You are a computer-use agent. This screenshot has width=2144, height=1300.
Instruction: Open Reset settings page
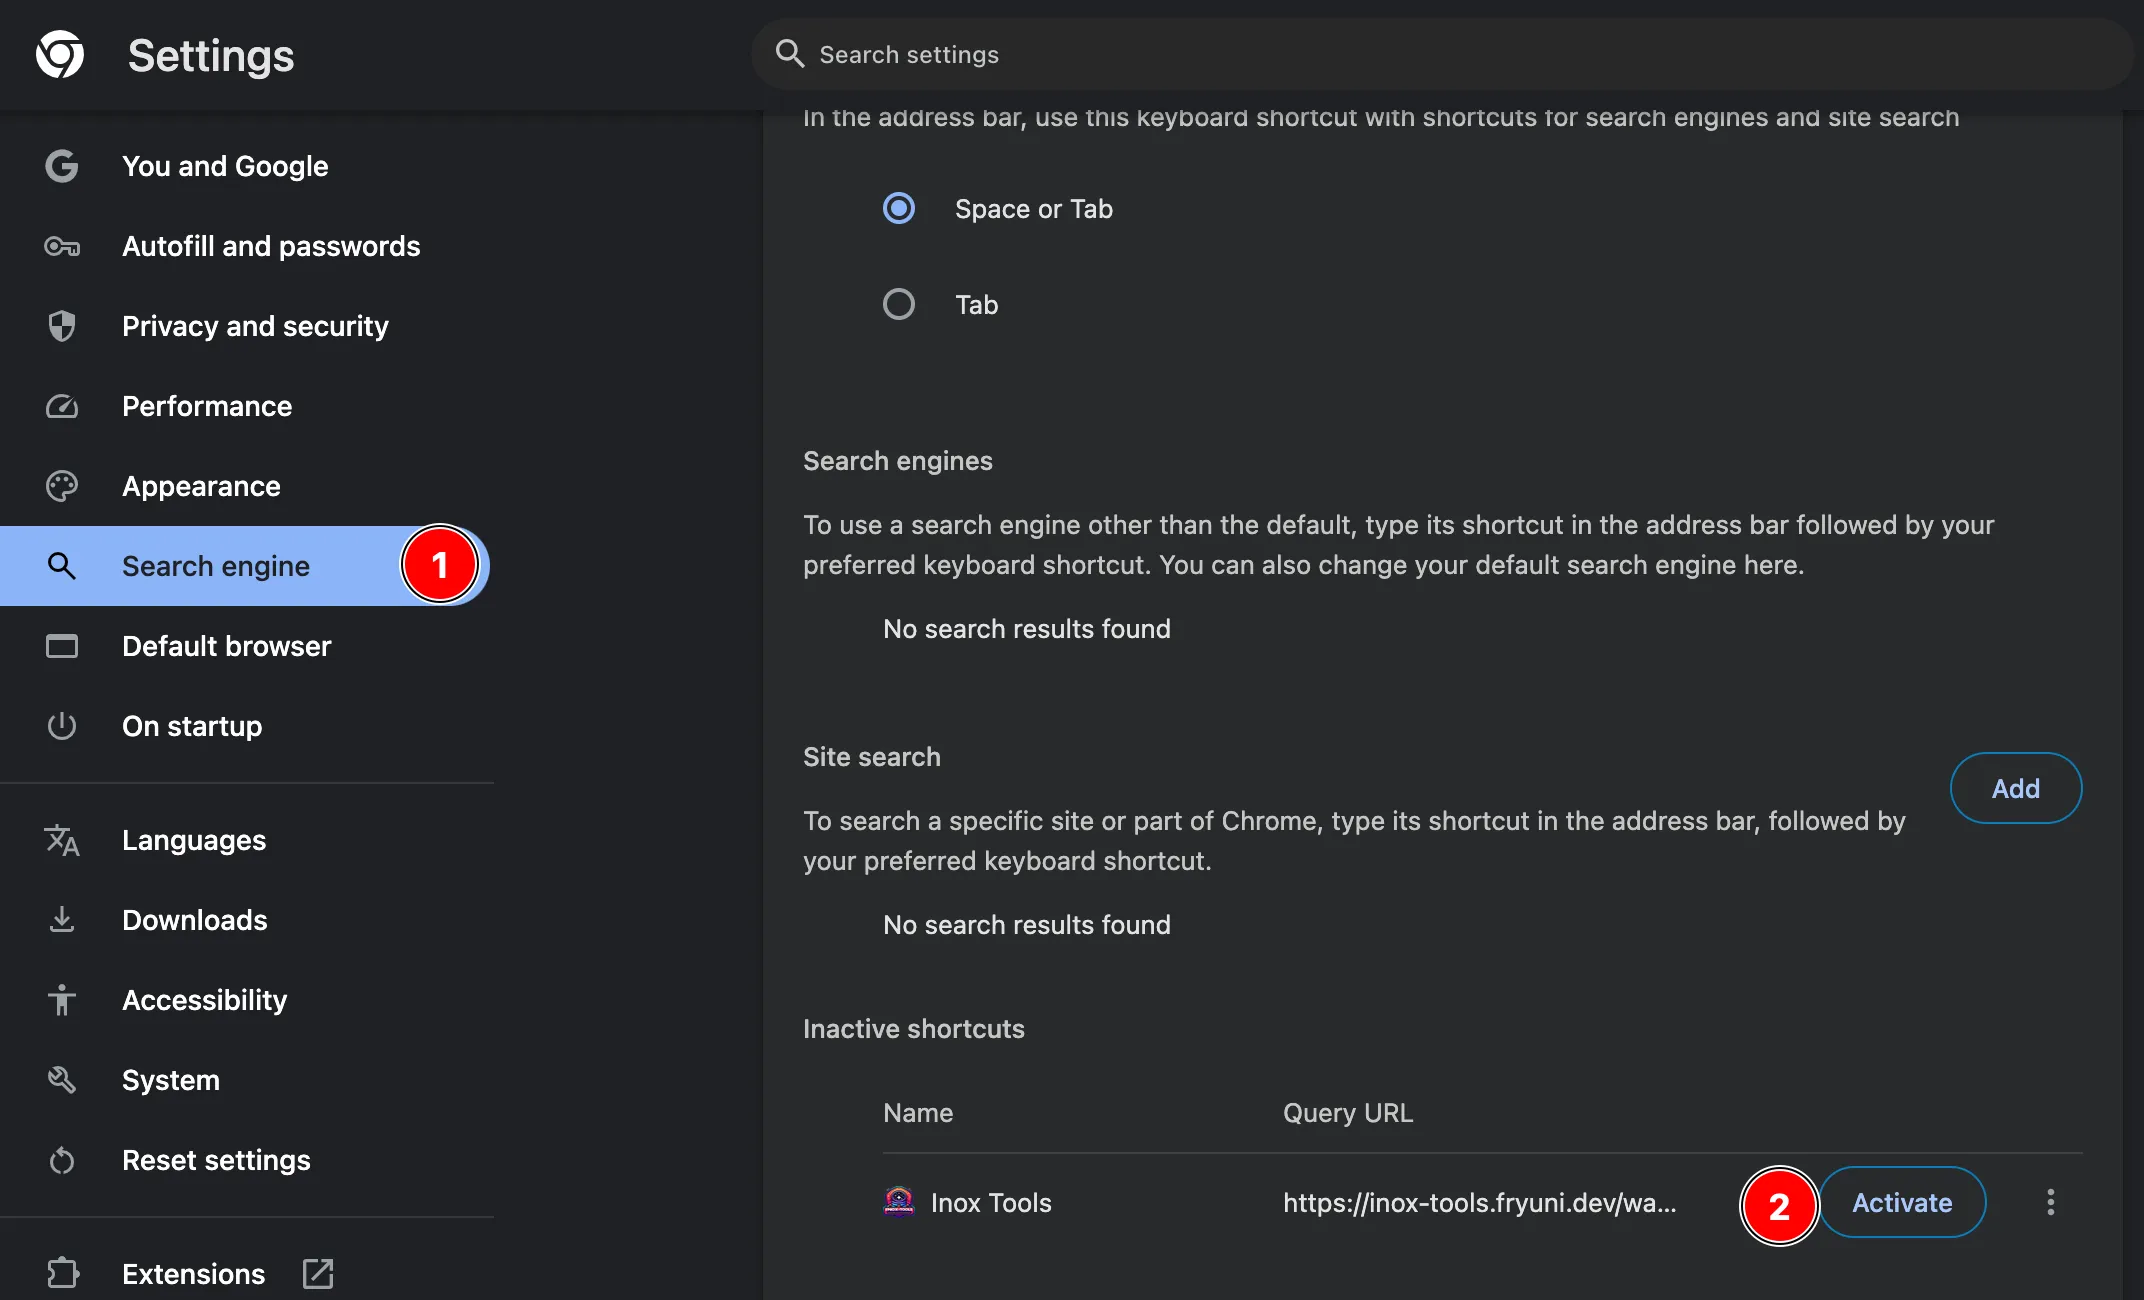[x=216, y=1160]
